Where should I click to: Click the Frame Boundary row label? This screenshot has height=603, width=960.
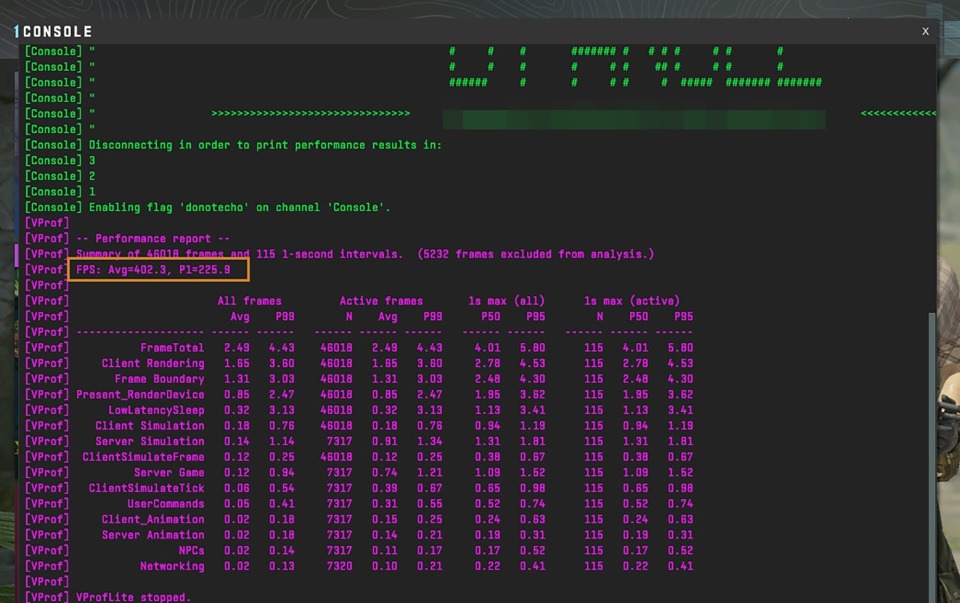pos(159,379)
